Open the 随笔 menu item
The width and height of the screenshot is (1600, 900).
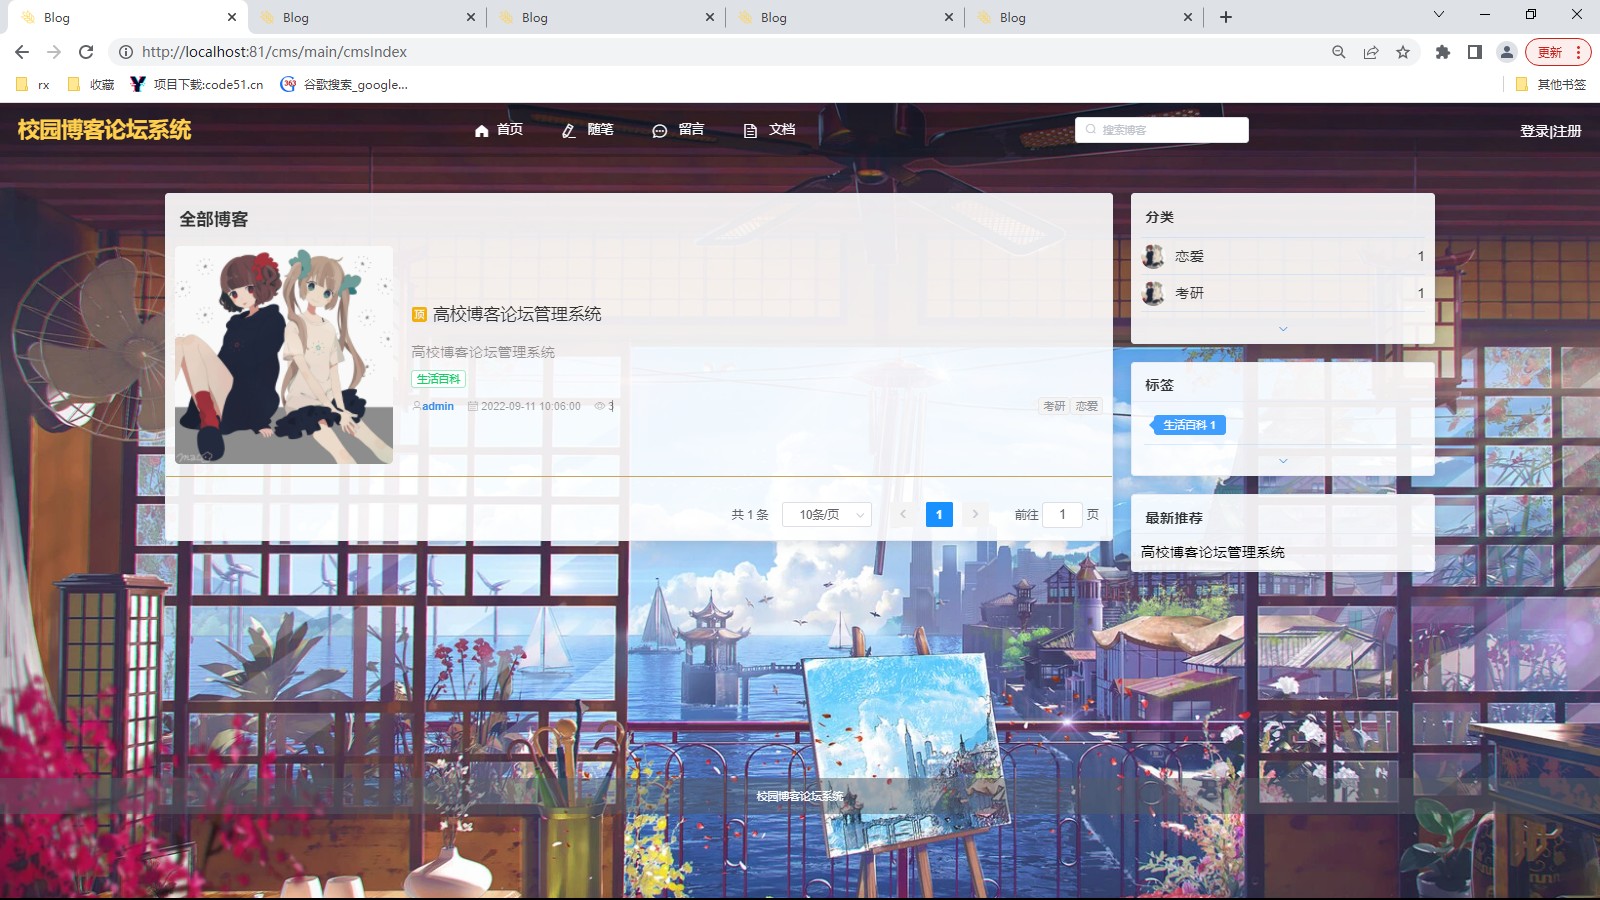(587, 130)
